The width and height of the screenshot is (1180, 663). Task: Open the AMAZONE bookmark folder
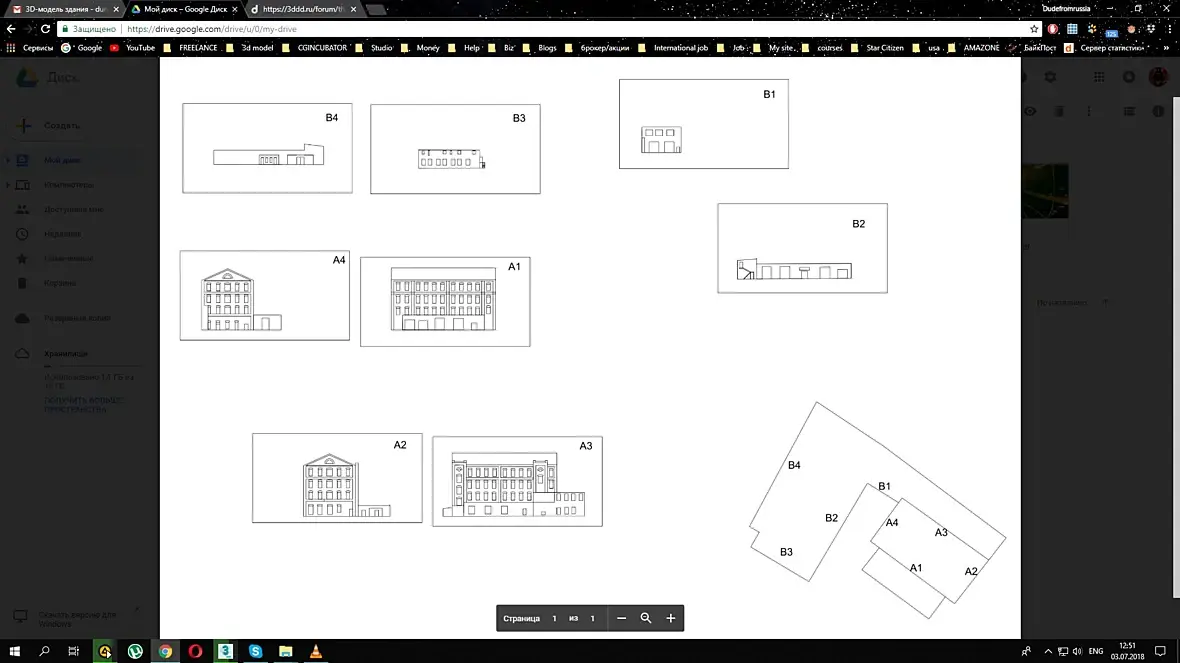coord(974,47)
